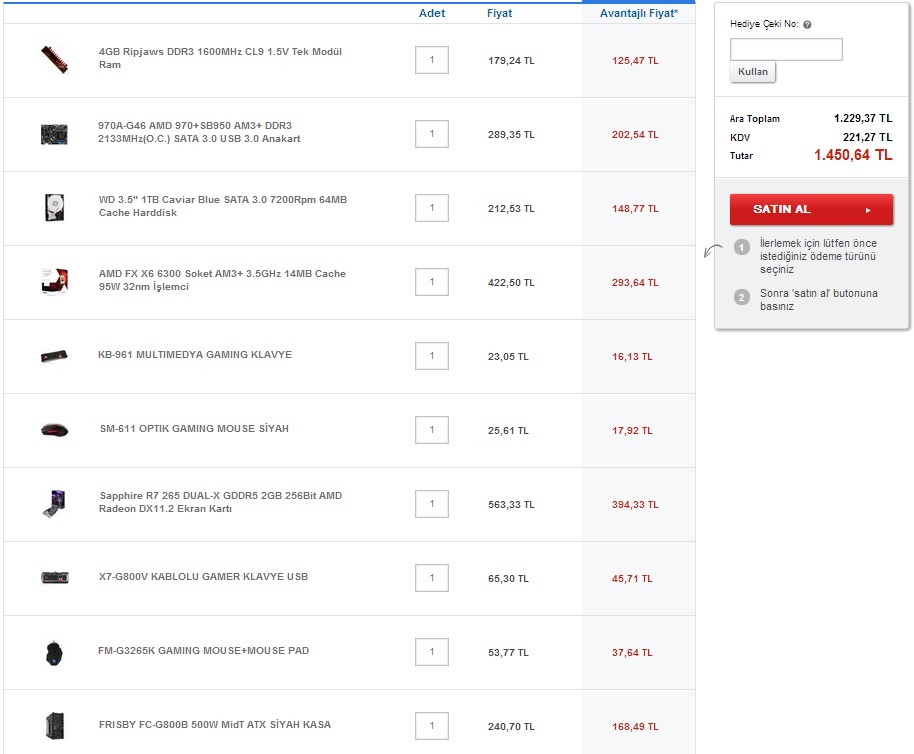The width and height of the screenshot is (914, 754).
Task: Open the KB-961 MULTIMEDYA GAMING KLAVYE link
Action: pyautogui.click(x=195, y=355)
